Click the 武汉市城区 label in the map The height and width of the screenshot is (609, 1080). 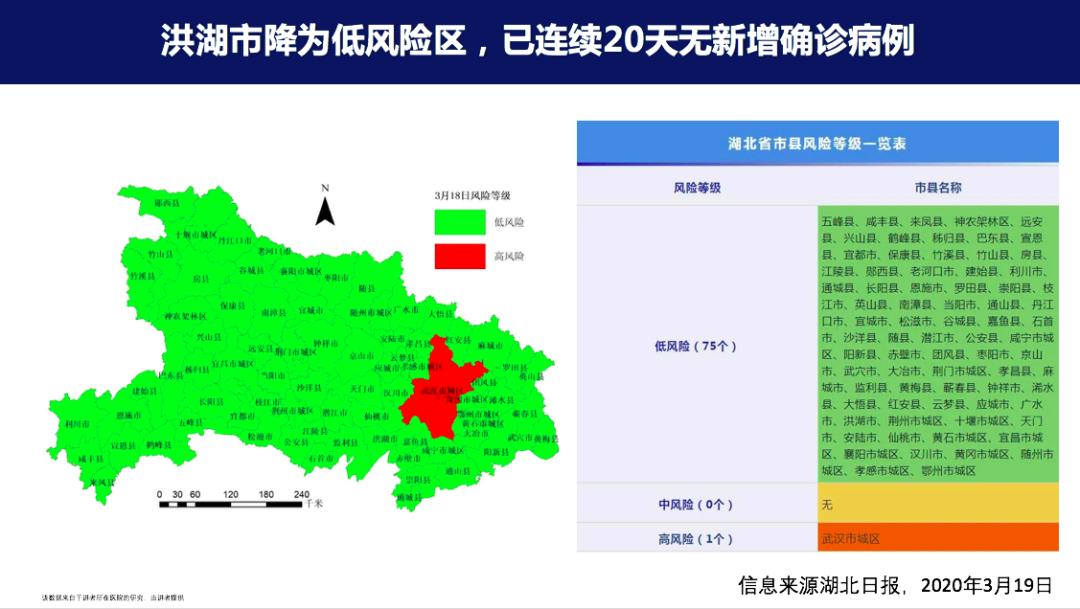(441, 390)
